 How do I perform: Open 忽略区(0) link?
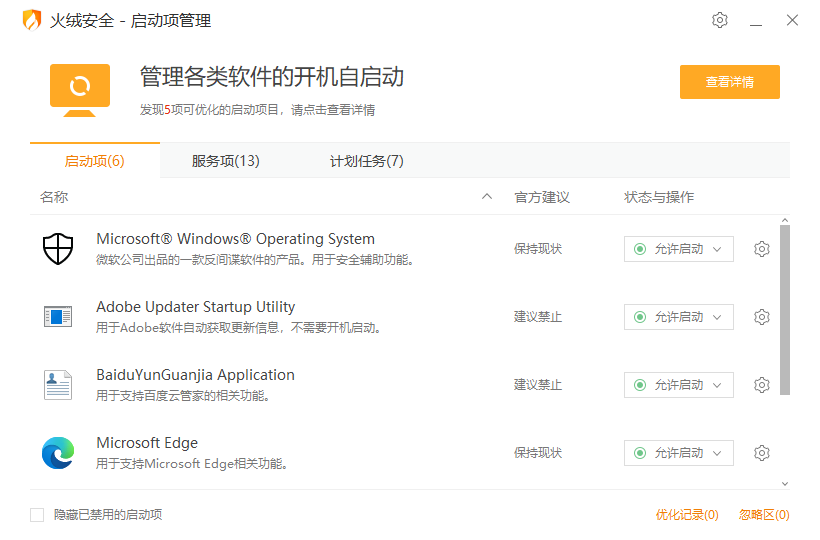click(x=764, y=515)
